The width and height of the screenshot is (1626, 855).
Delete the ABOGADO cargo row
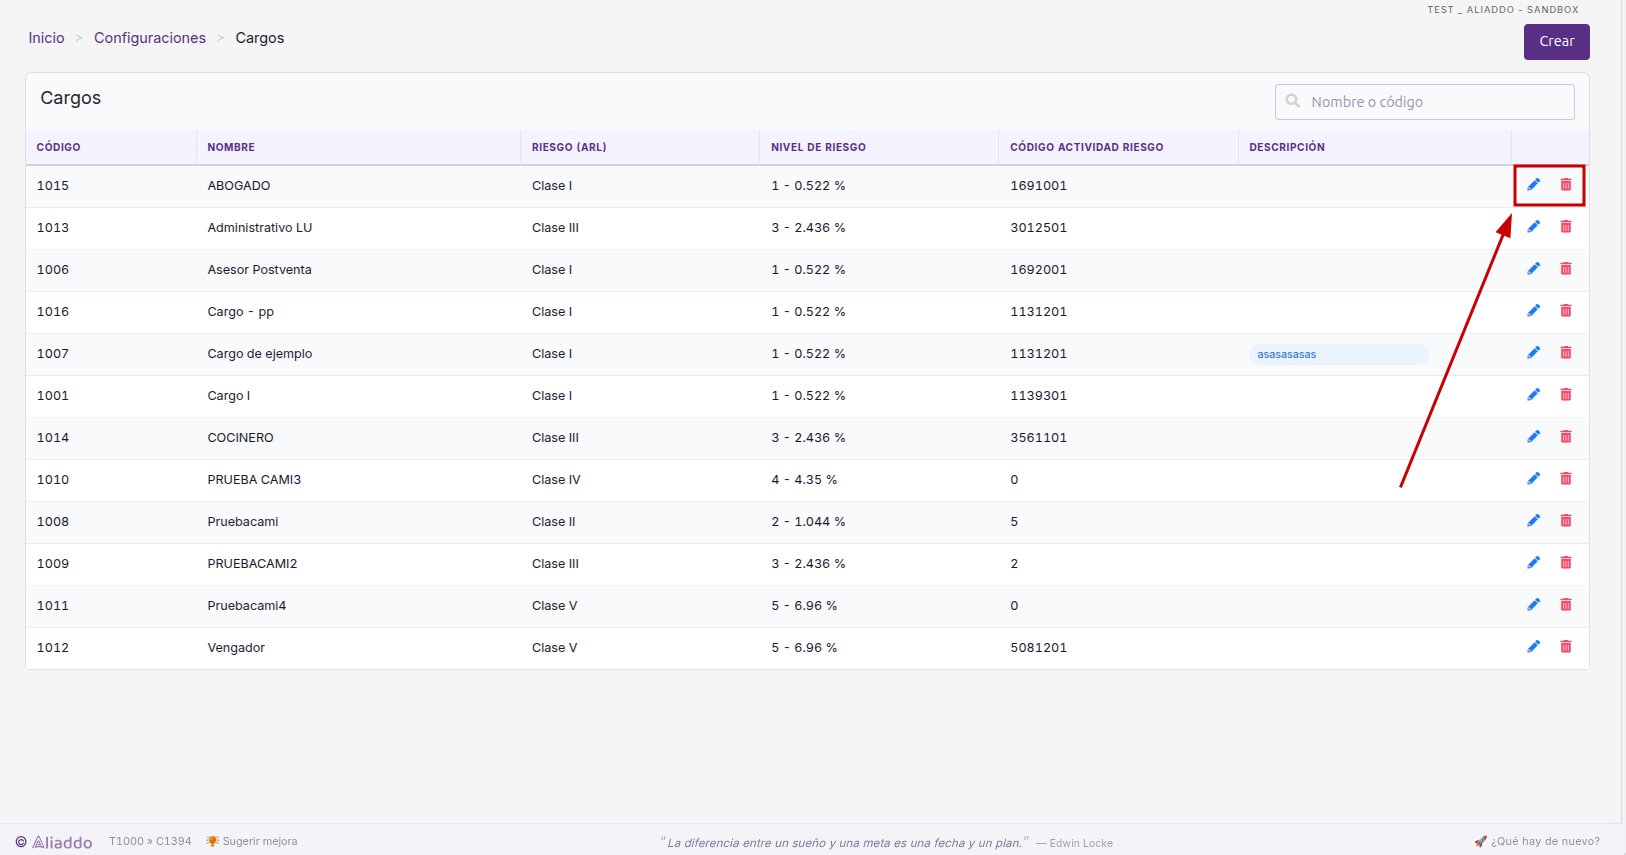(x=1566, y=185)
